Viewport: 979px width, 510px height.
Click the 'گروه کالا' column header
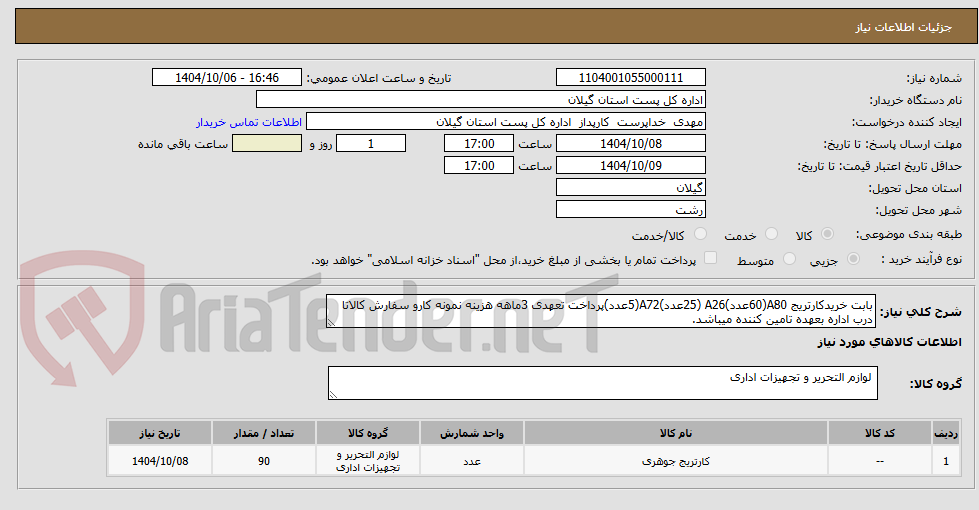[368, 433]
